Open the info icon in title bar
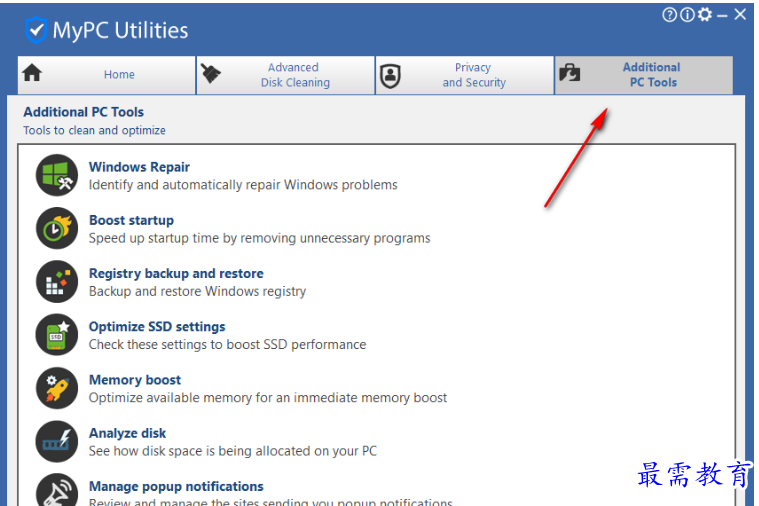 tap(687, 15)
